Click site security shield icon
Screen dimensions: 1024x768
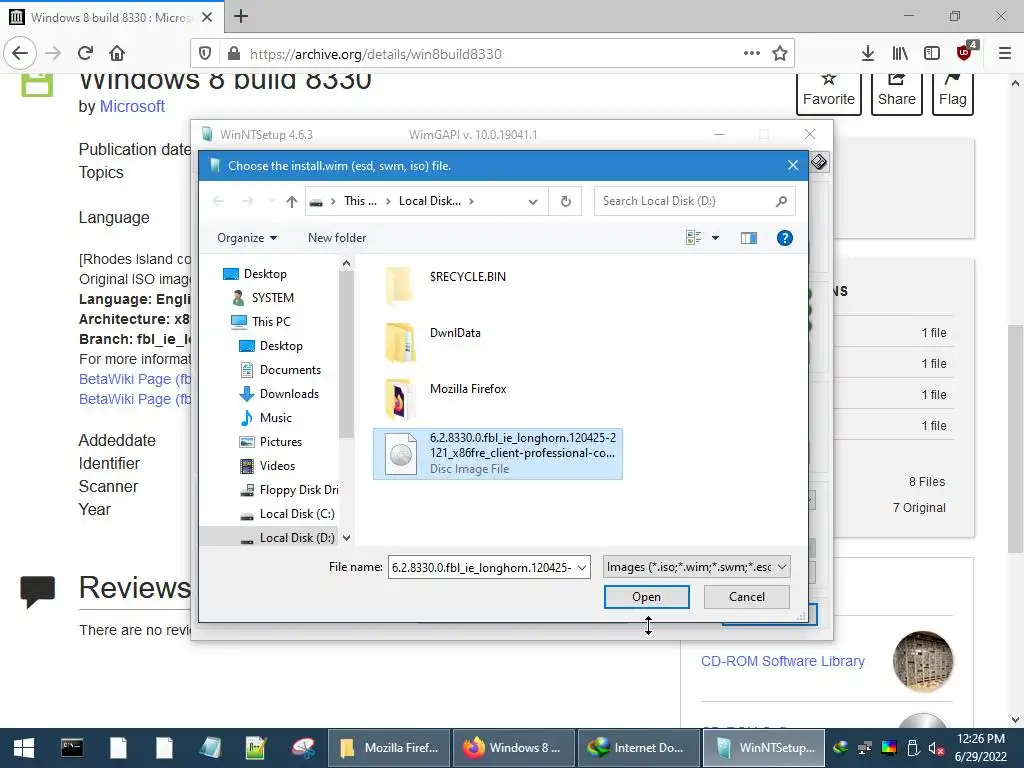[x=205, y=54]
